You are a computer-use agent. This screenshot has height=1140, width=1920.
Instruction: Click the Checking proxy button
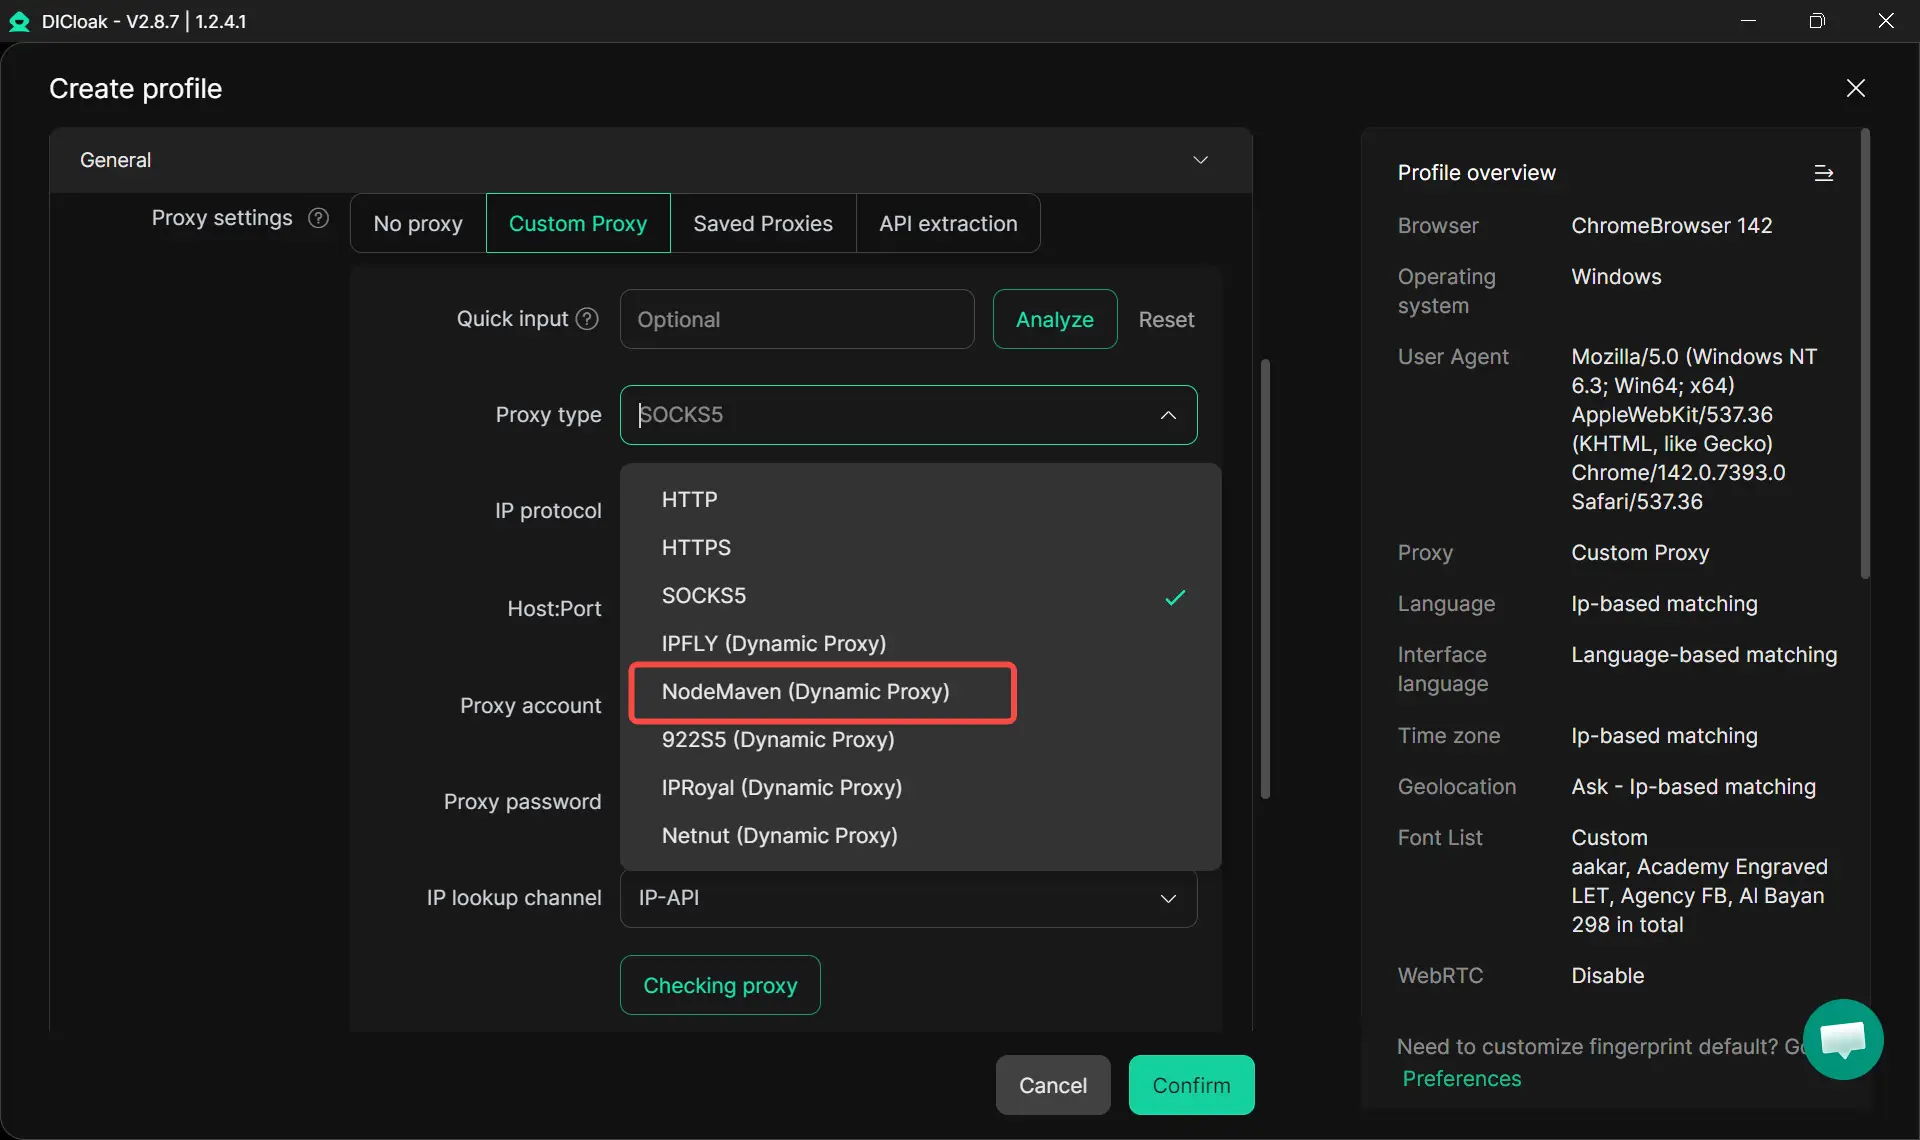point(720,985)
